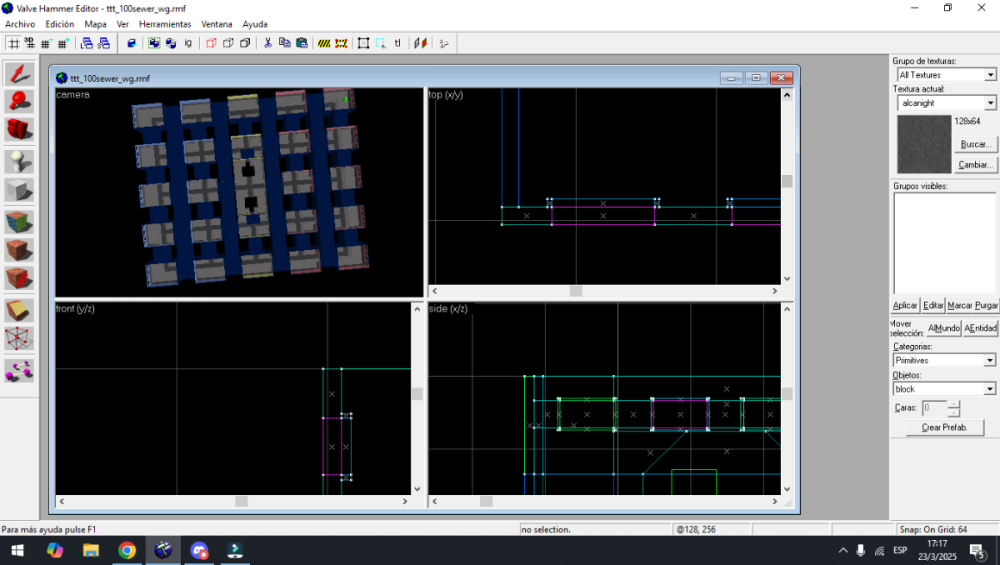Click the Buscar... texture button
The height and width of the screenshot is (565, 1000).
coord(974,144)
